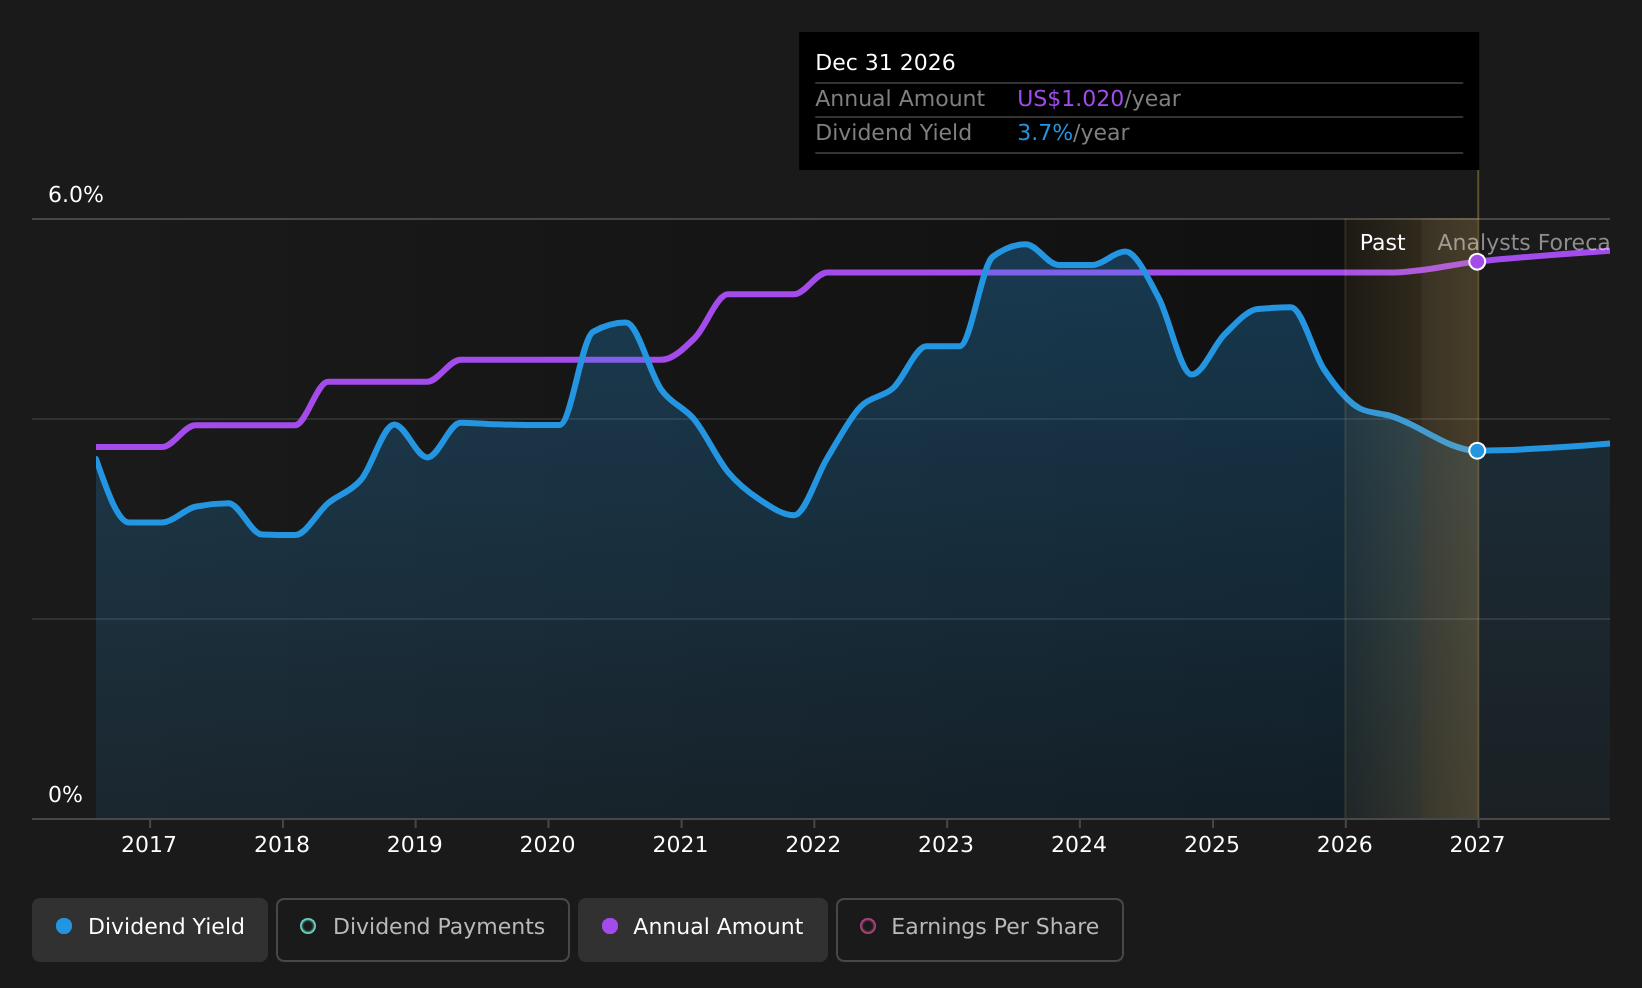The width and height of the screenshot is (1642, 988).
Task: Click the 2019 x-axis year label
Action: [x=415, y=845]
